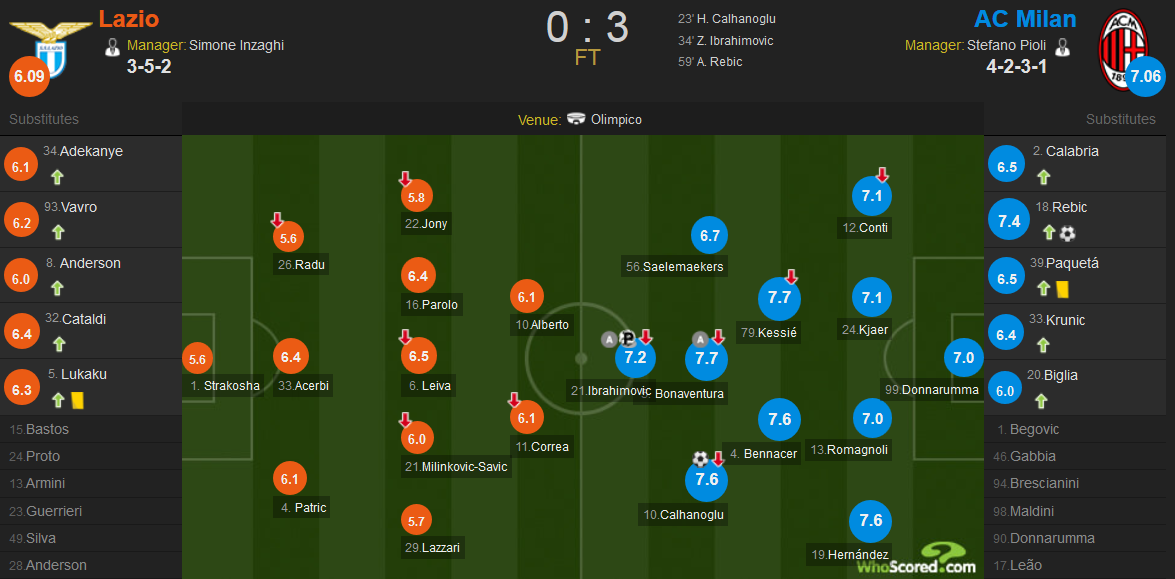Image resolution: width=1175 pixels, height=579 pixels.
Task: Click Simone Inzaghi's manager silhouette icon
Action: tap(113, 47)
